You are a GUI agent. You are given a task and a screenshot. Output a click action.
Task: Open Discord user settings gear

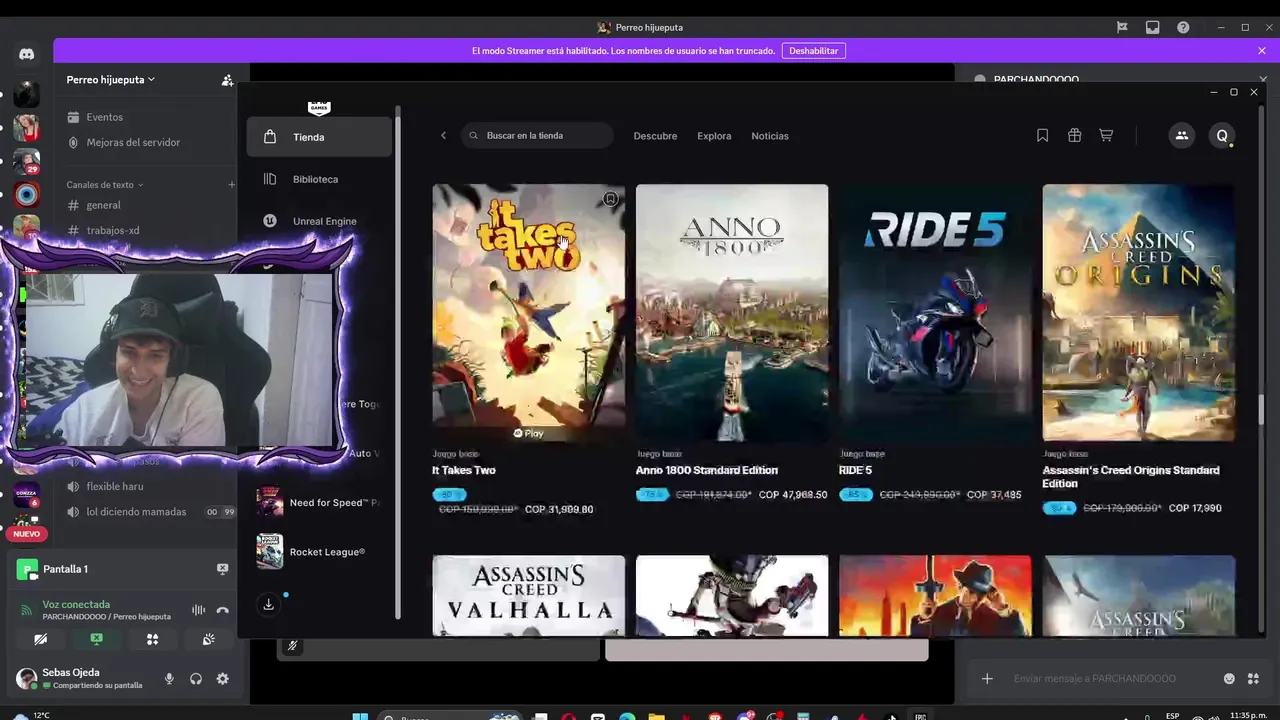coord(222,679)
